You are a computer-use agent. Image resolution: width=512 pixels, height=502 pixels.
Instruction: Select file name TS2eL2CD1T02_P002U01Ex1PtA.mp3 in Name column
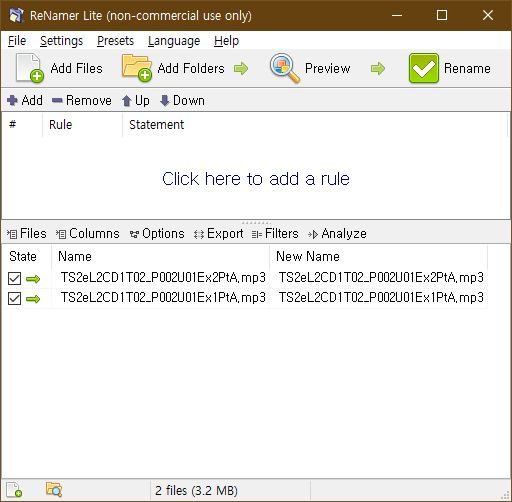click(163, 298)
